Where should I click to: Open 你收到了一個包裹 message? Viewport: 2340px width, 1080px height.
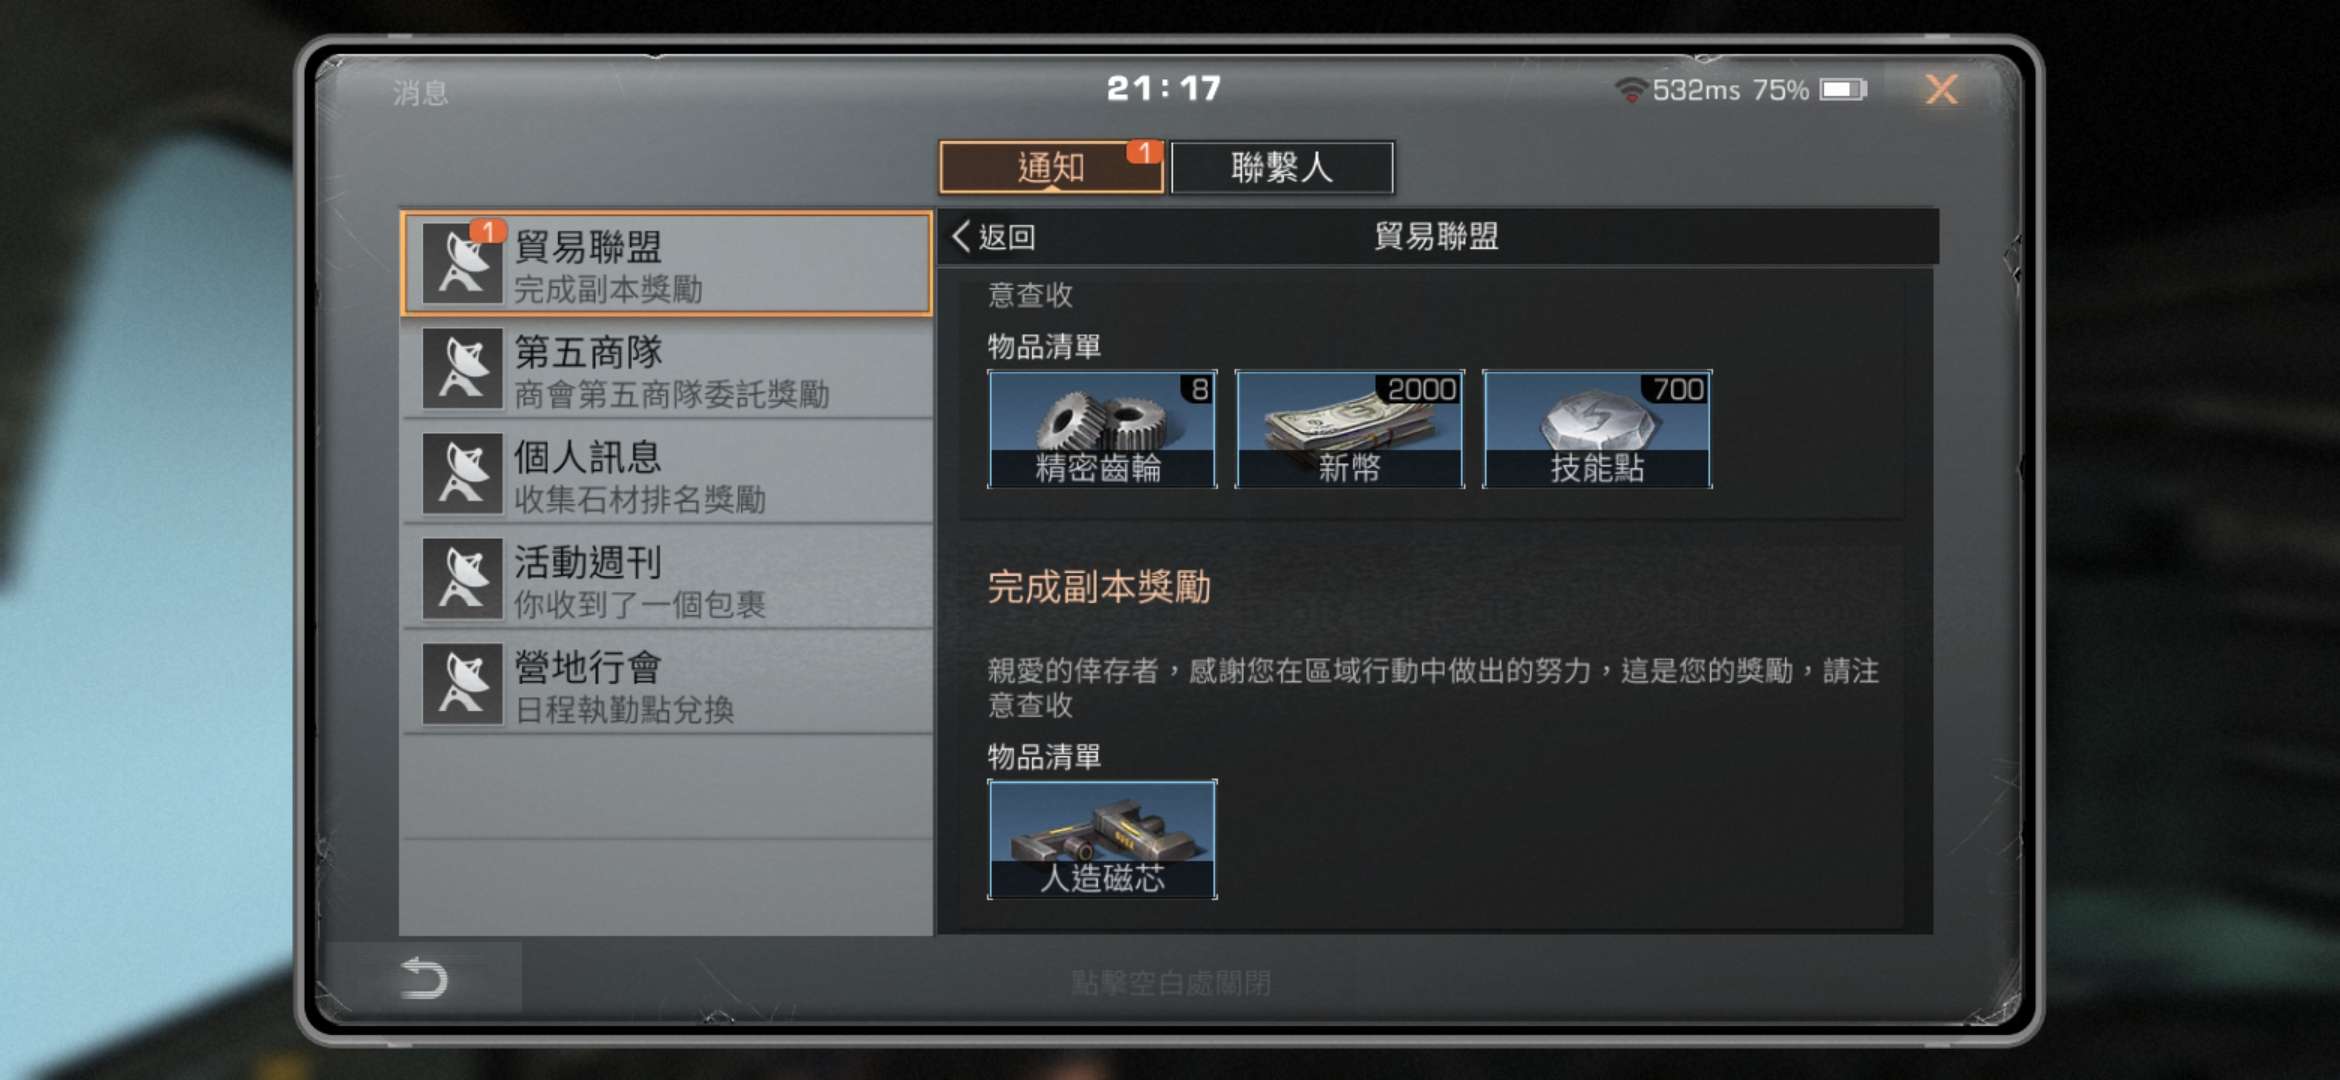[667, 579]
